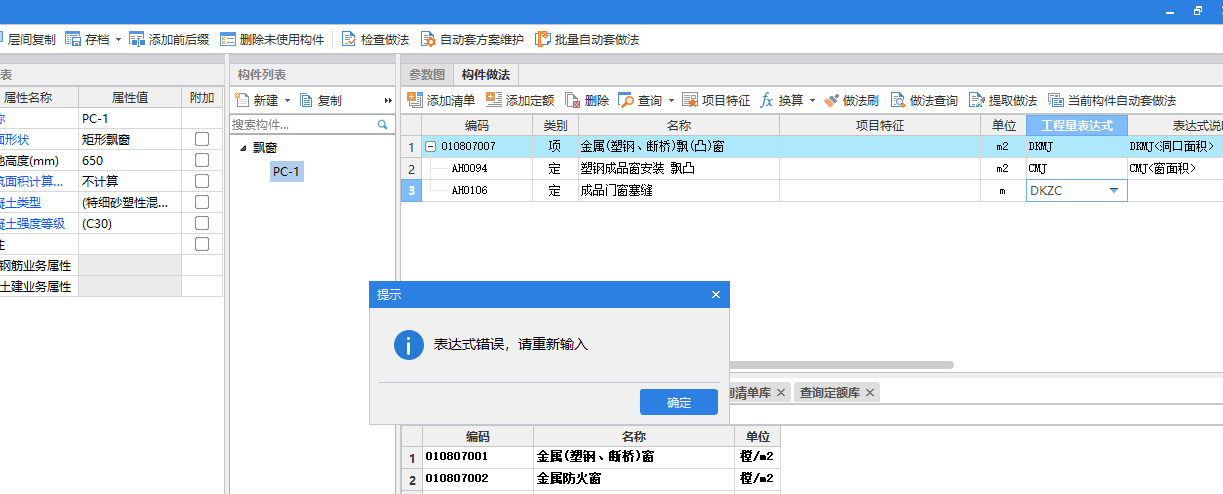Click the 查询 magnifier icon

[626, 100]
